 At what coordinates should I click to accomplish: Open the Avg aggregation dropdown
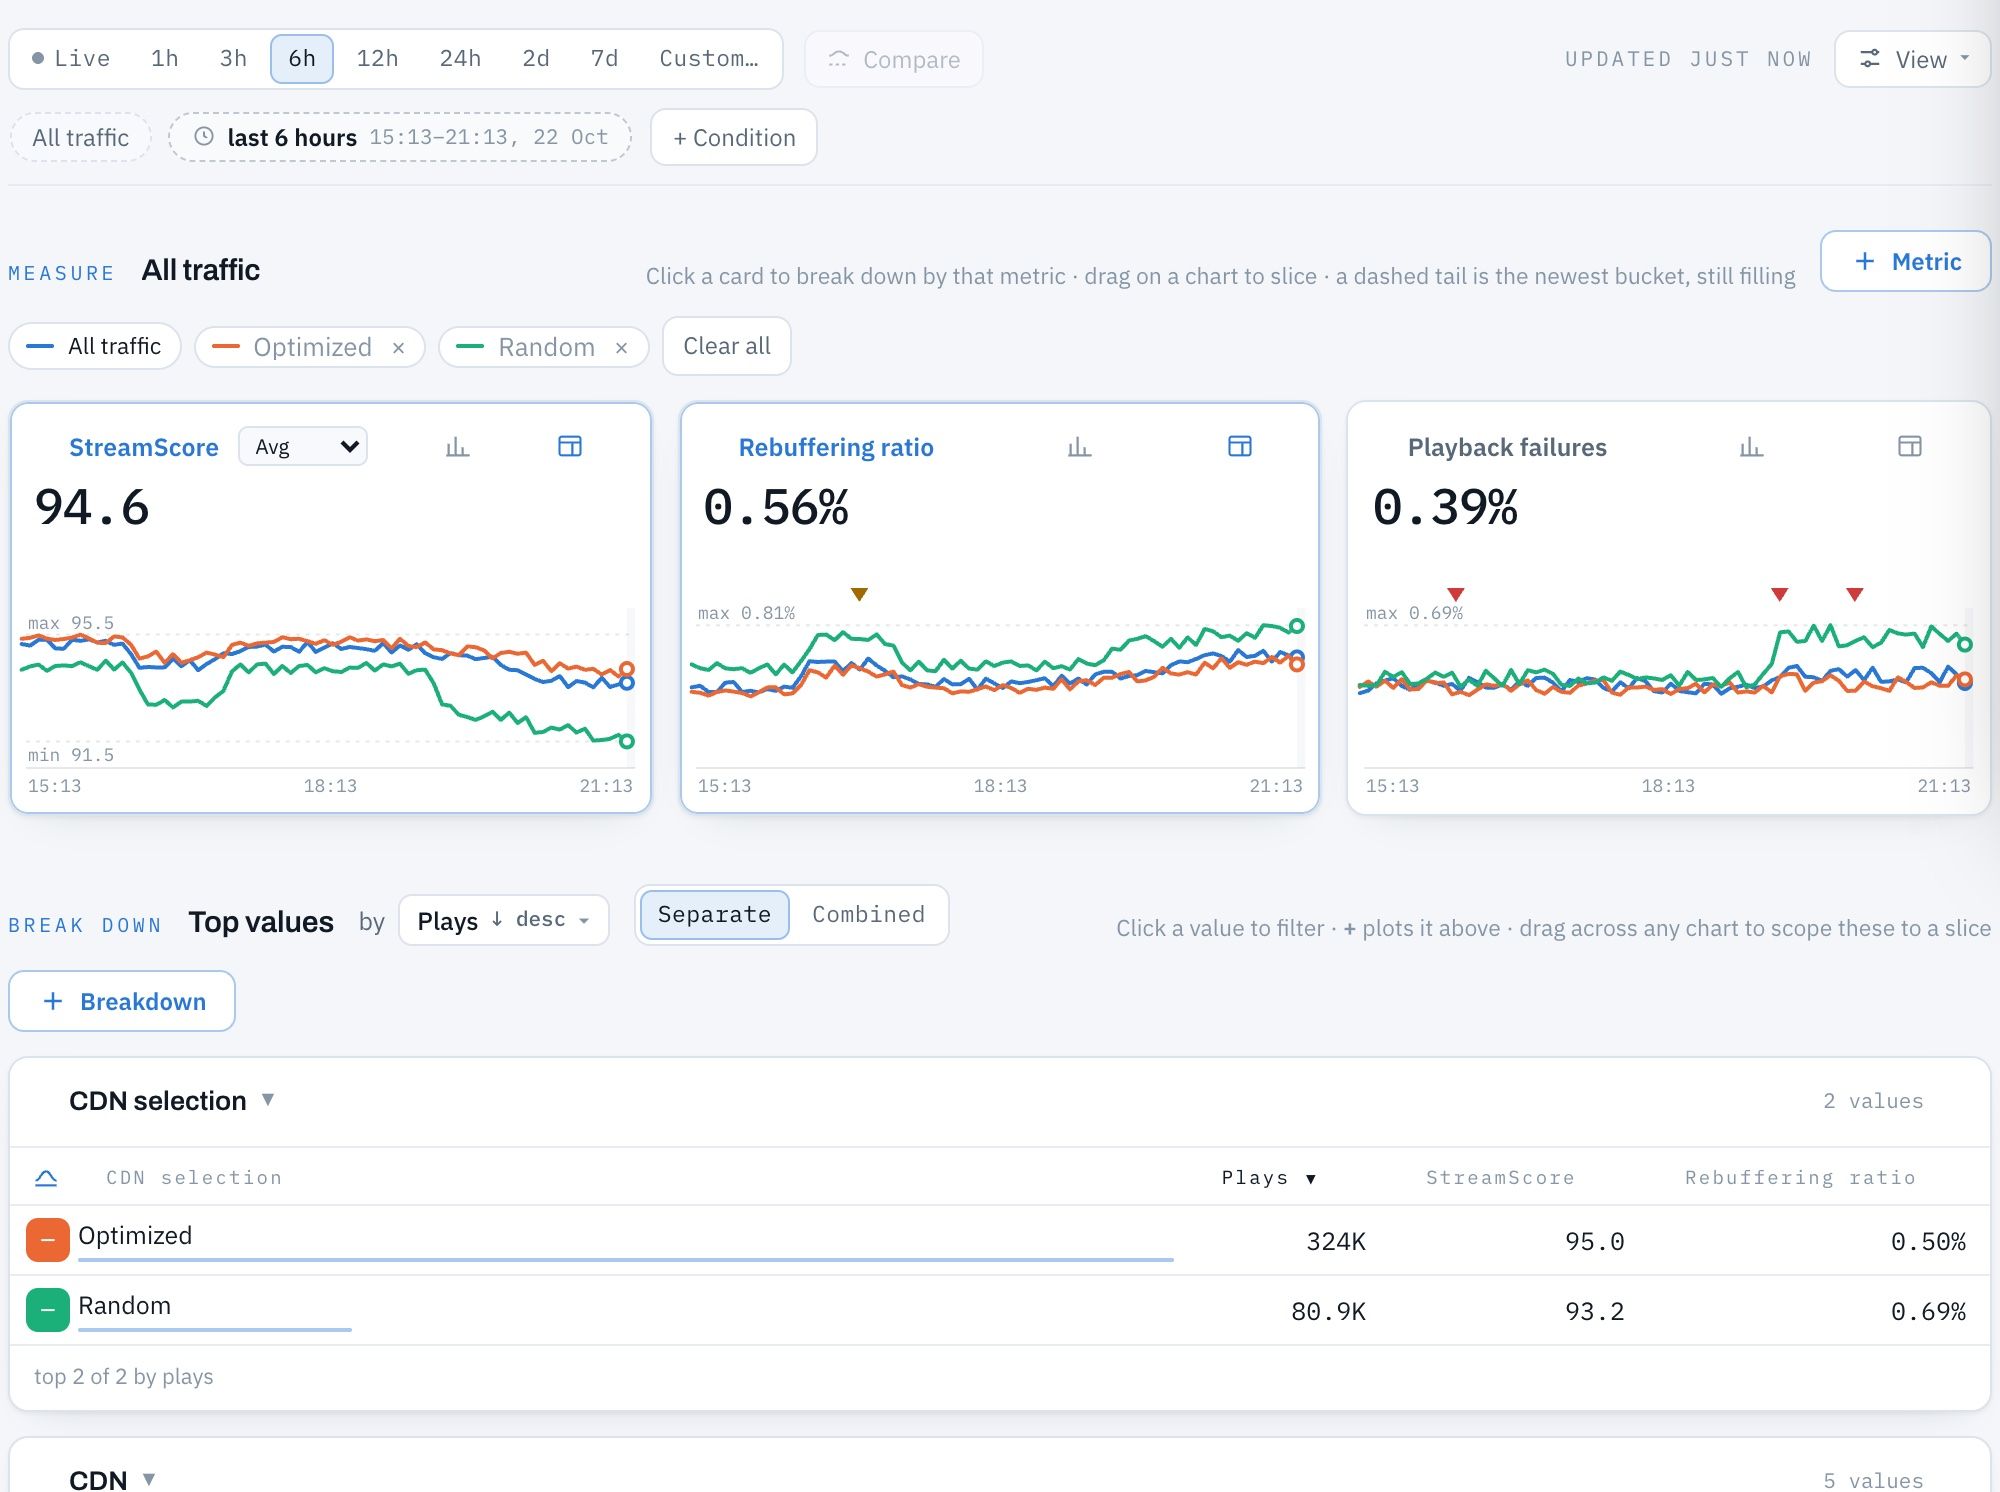tap(303, 447)
